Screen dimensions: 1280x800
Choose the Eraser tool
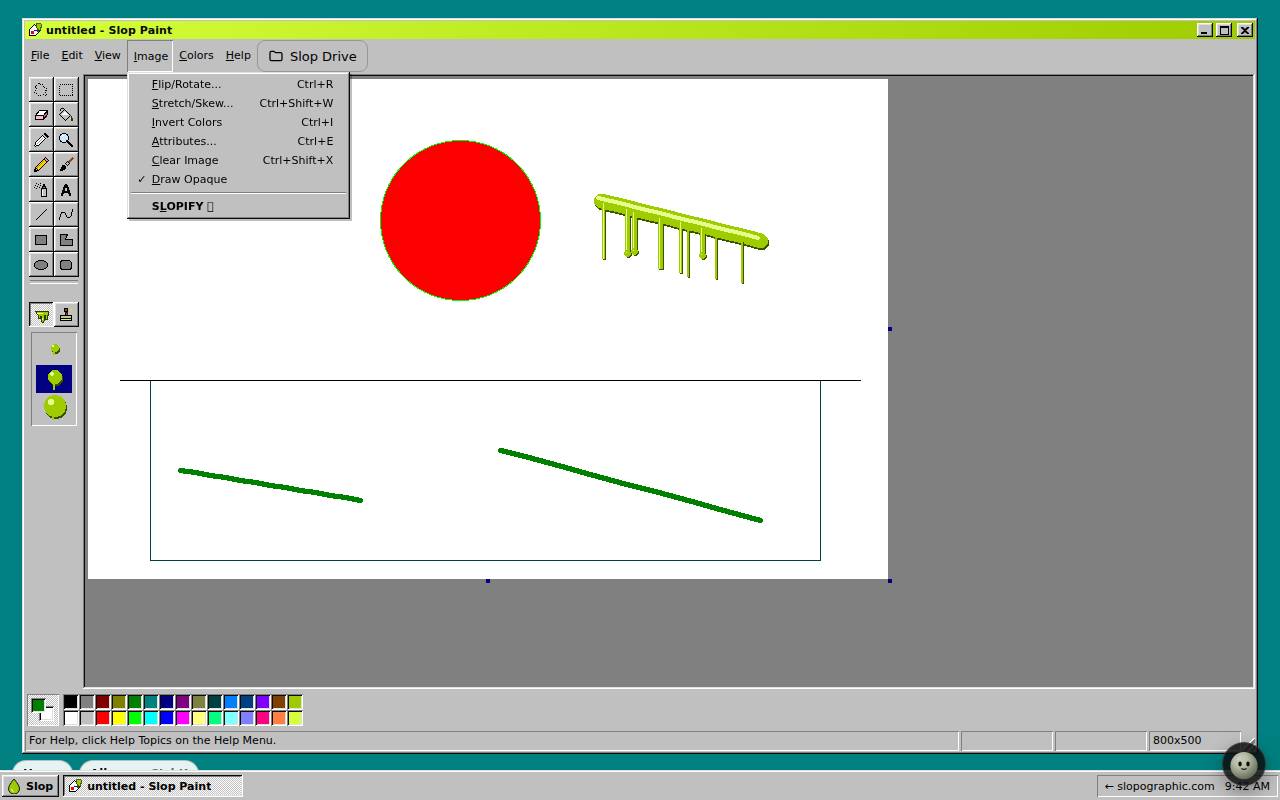(x=41, y=114)
